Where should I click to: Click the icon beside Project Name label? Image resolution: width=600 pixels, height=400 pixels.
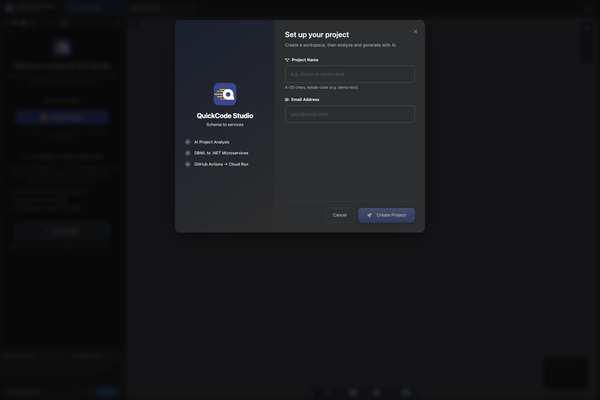287,60
